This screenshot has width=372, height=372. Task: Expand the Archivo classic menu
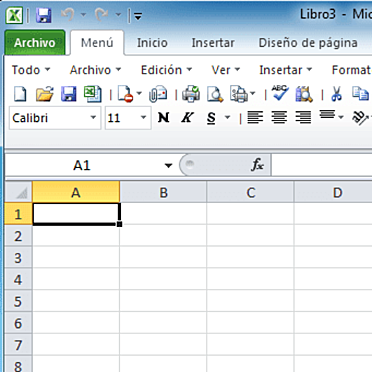(95, 70)
